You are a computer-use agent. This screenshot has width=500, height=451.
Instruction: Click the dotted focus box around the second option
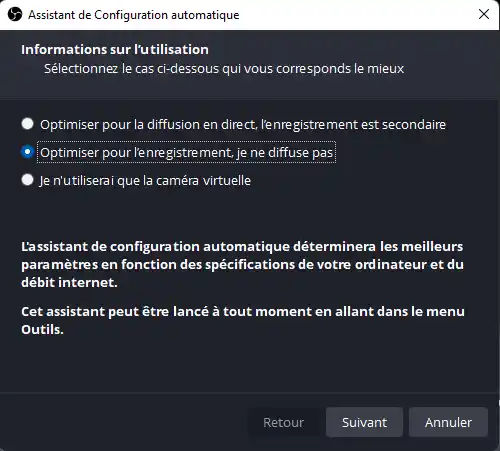click(x=186, y=152)
